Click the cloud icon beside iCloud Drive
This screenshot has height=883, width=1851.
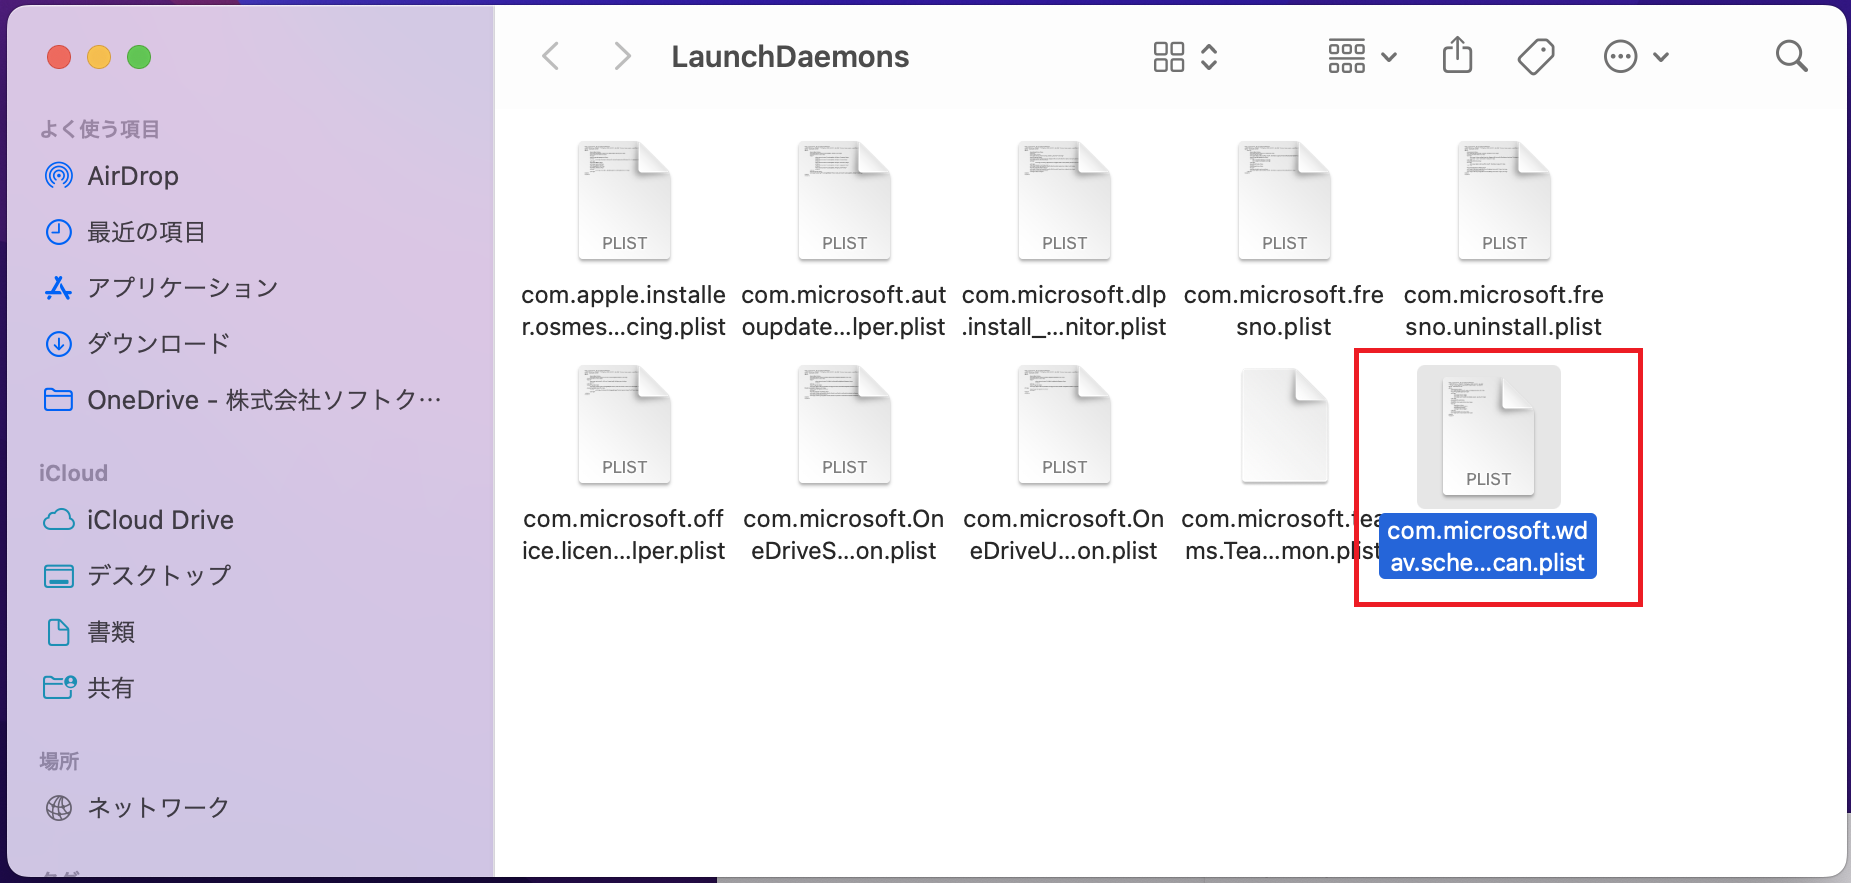click(x=59, y=520)
